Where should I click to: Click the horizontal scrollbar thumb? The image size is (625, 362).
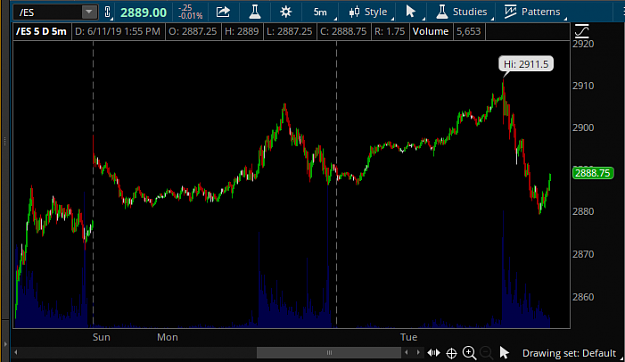coord(329,352)
